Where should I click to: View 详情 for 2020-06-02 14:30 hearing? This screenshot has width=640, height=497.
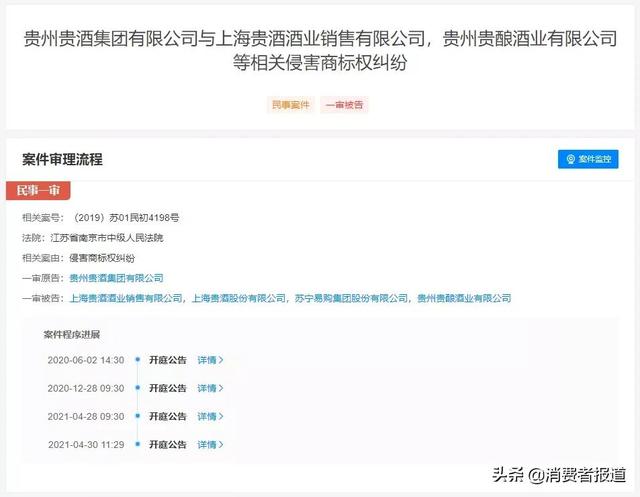click(210, 360)
